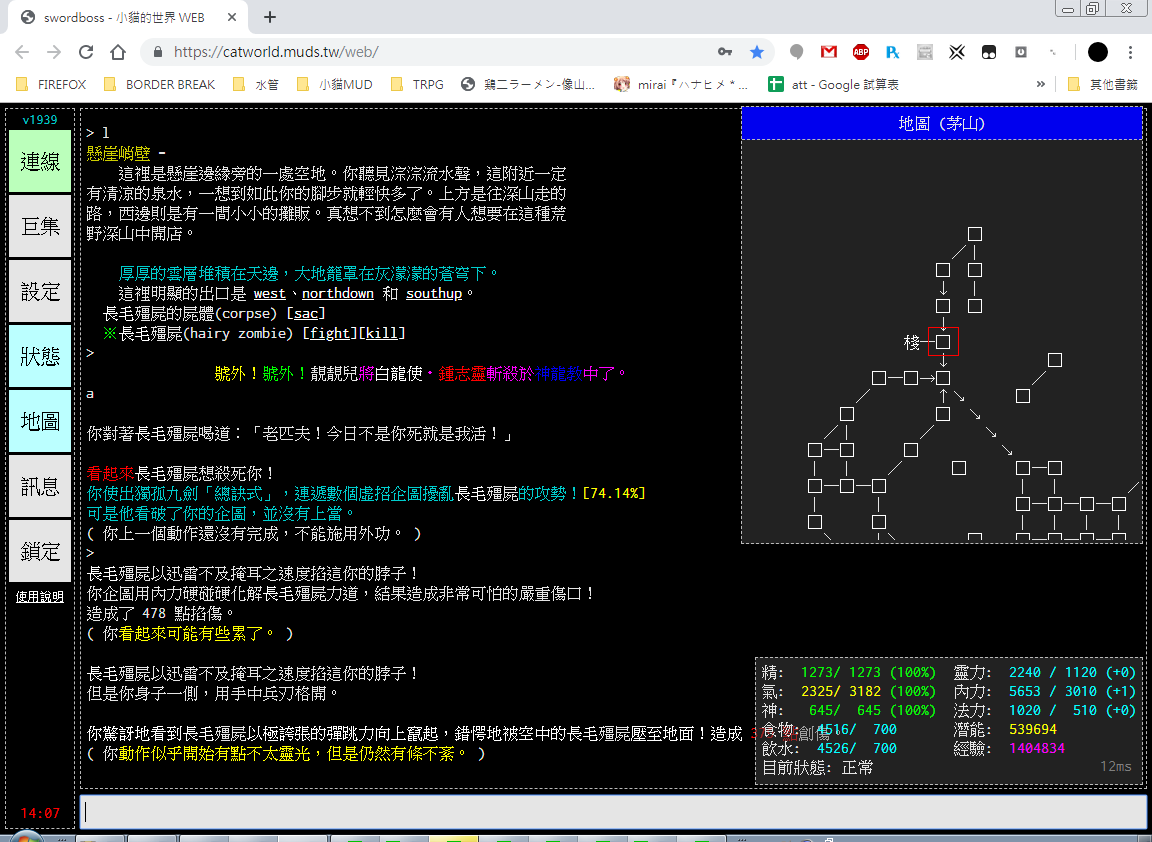This screenshot has height=842, width=1152.
Task: Click the command input field
Action: pyautogui.click(x=613, y=812)
